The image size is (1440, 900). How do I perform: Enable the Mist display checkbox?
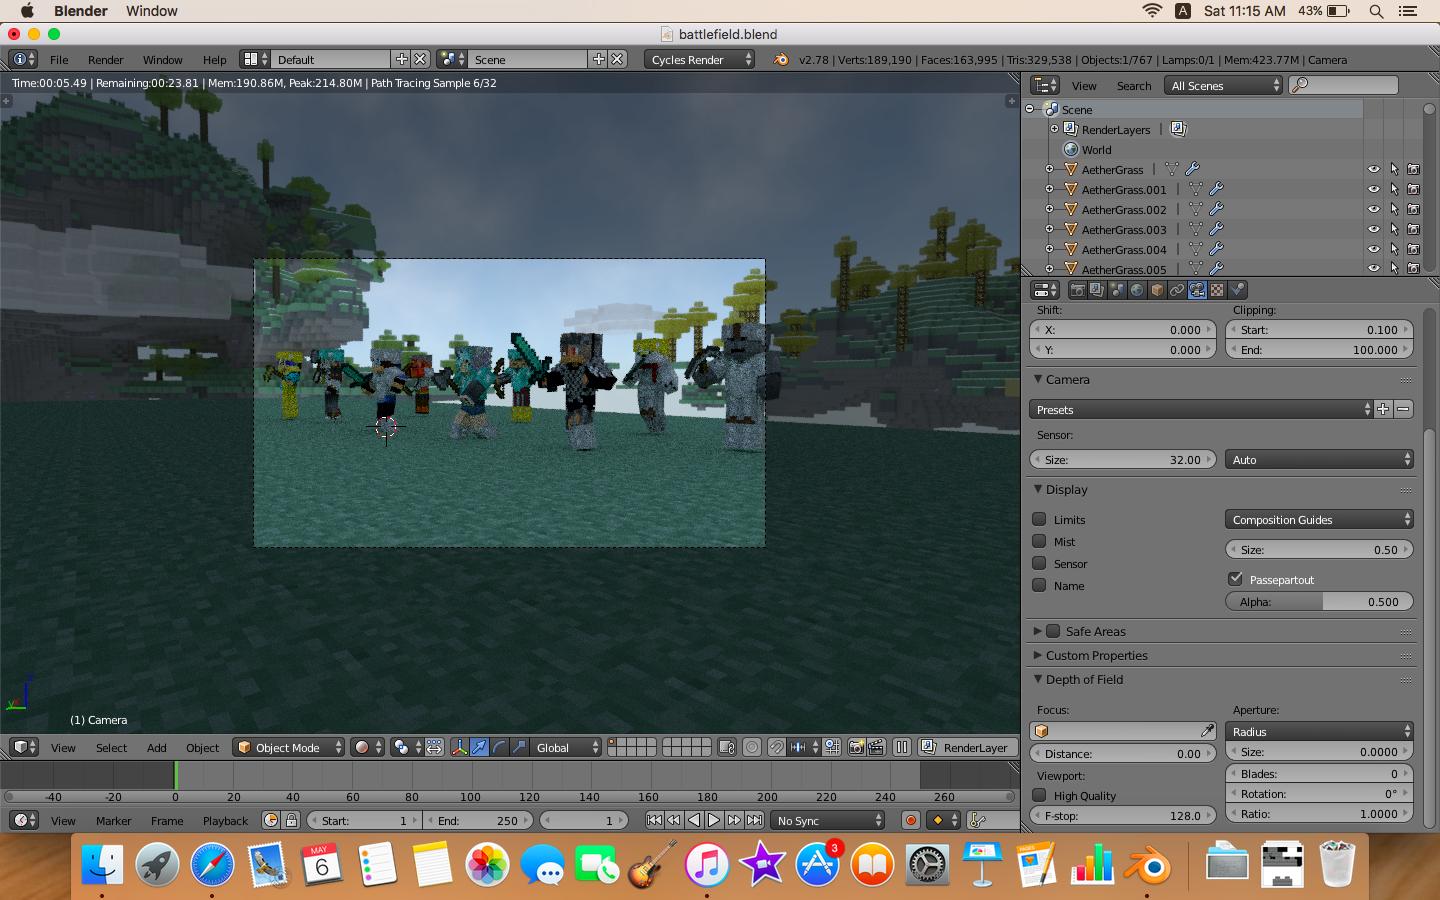(1039, 541)
